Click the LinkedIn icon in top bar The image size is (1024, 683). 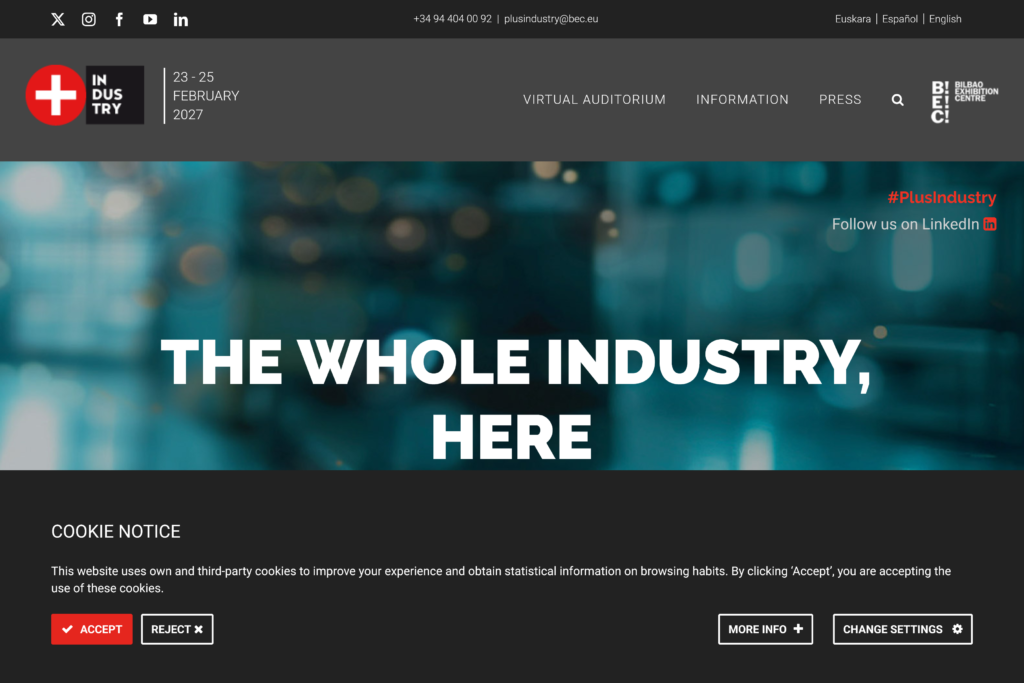pos(181,19)
